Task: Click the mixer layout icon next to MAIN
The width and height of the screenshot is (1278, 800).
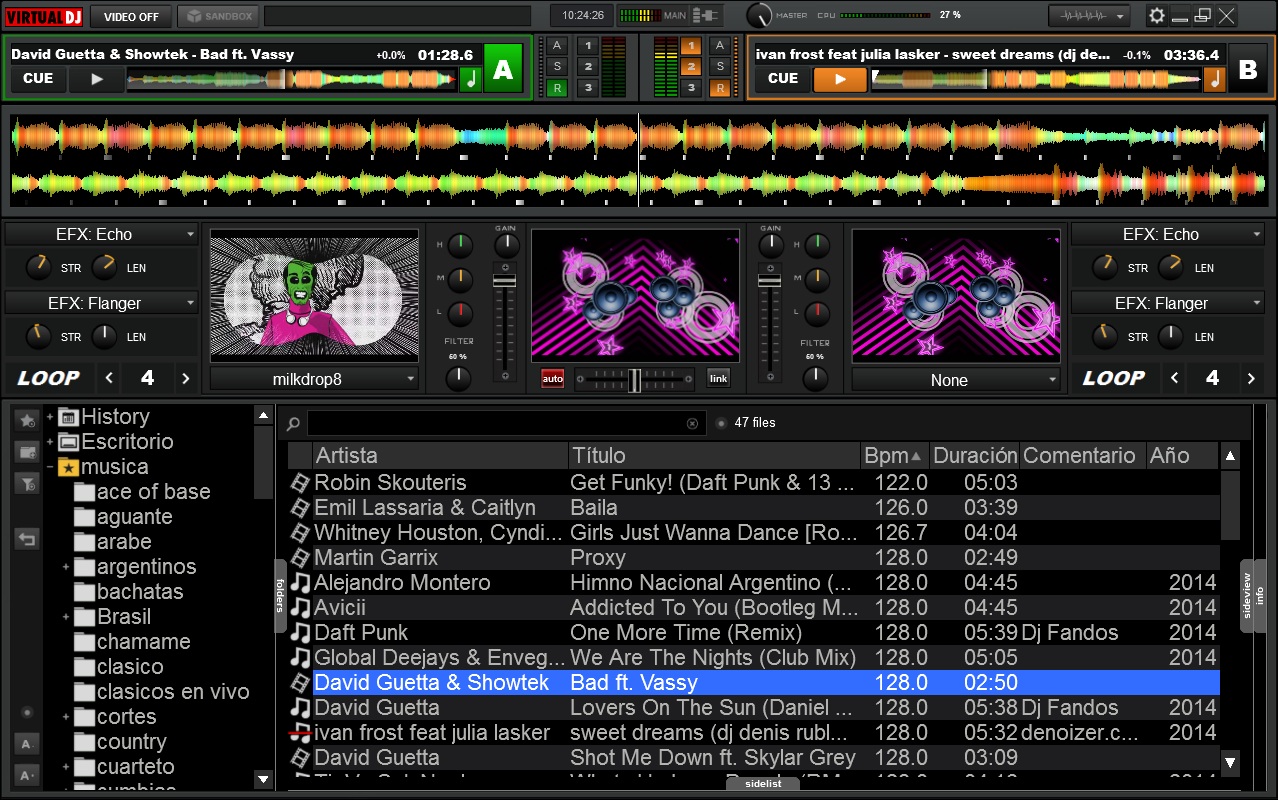Action: pos(707,15)
